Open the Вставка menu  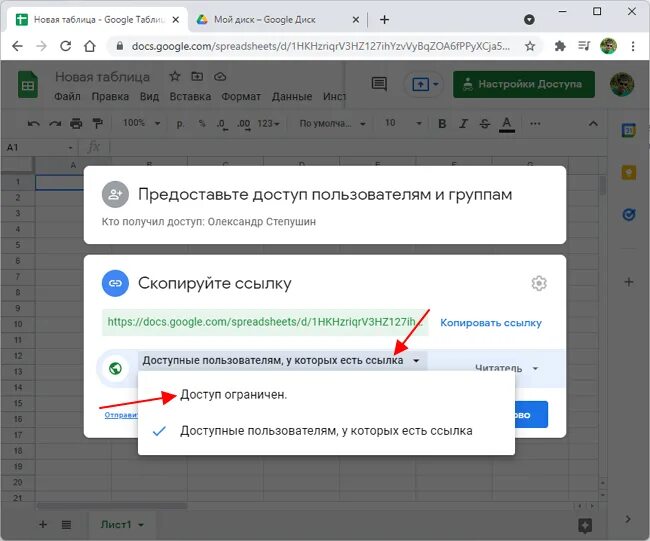point(190,97)
